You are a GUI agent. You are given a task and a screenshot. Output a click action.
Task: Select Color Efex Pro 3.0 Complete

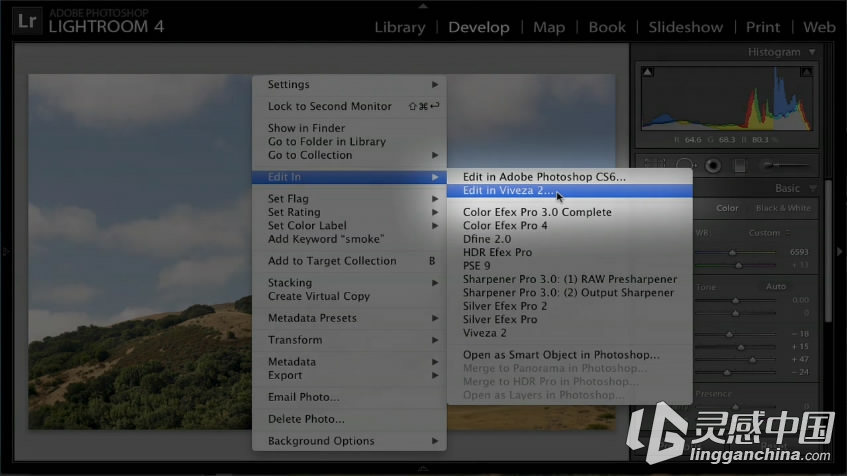[569, 212]
